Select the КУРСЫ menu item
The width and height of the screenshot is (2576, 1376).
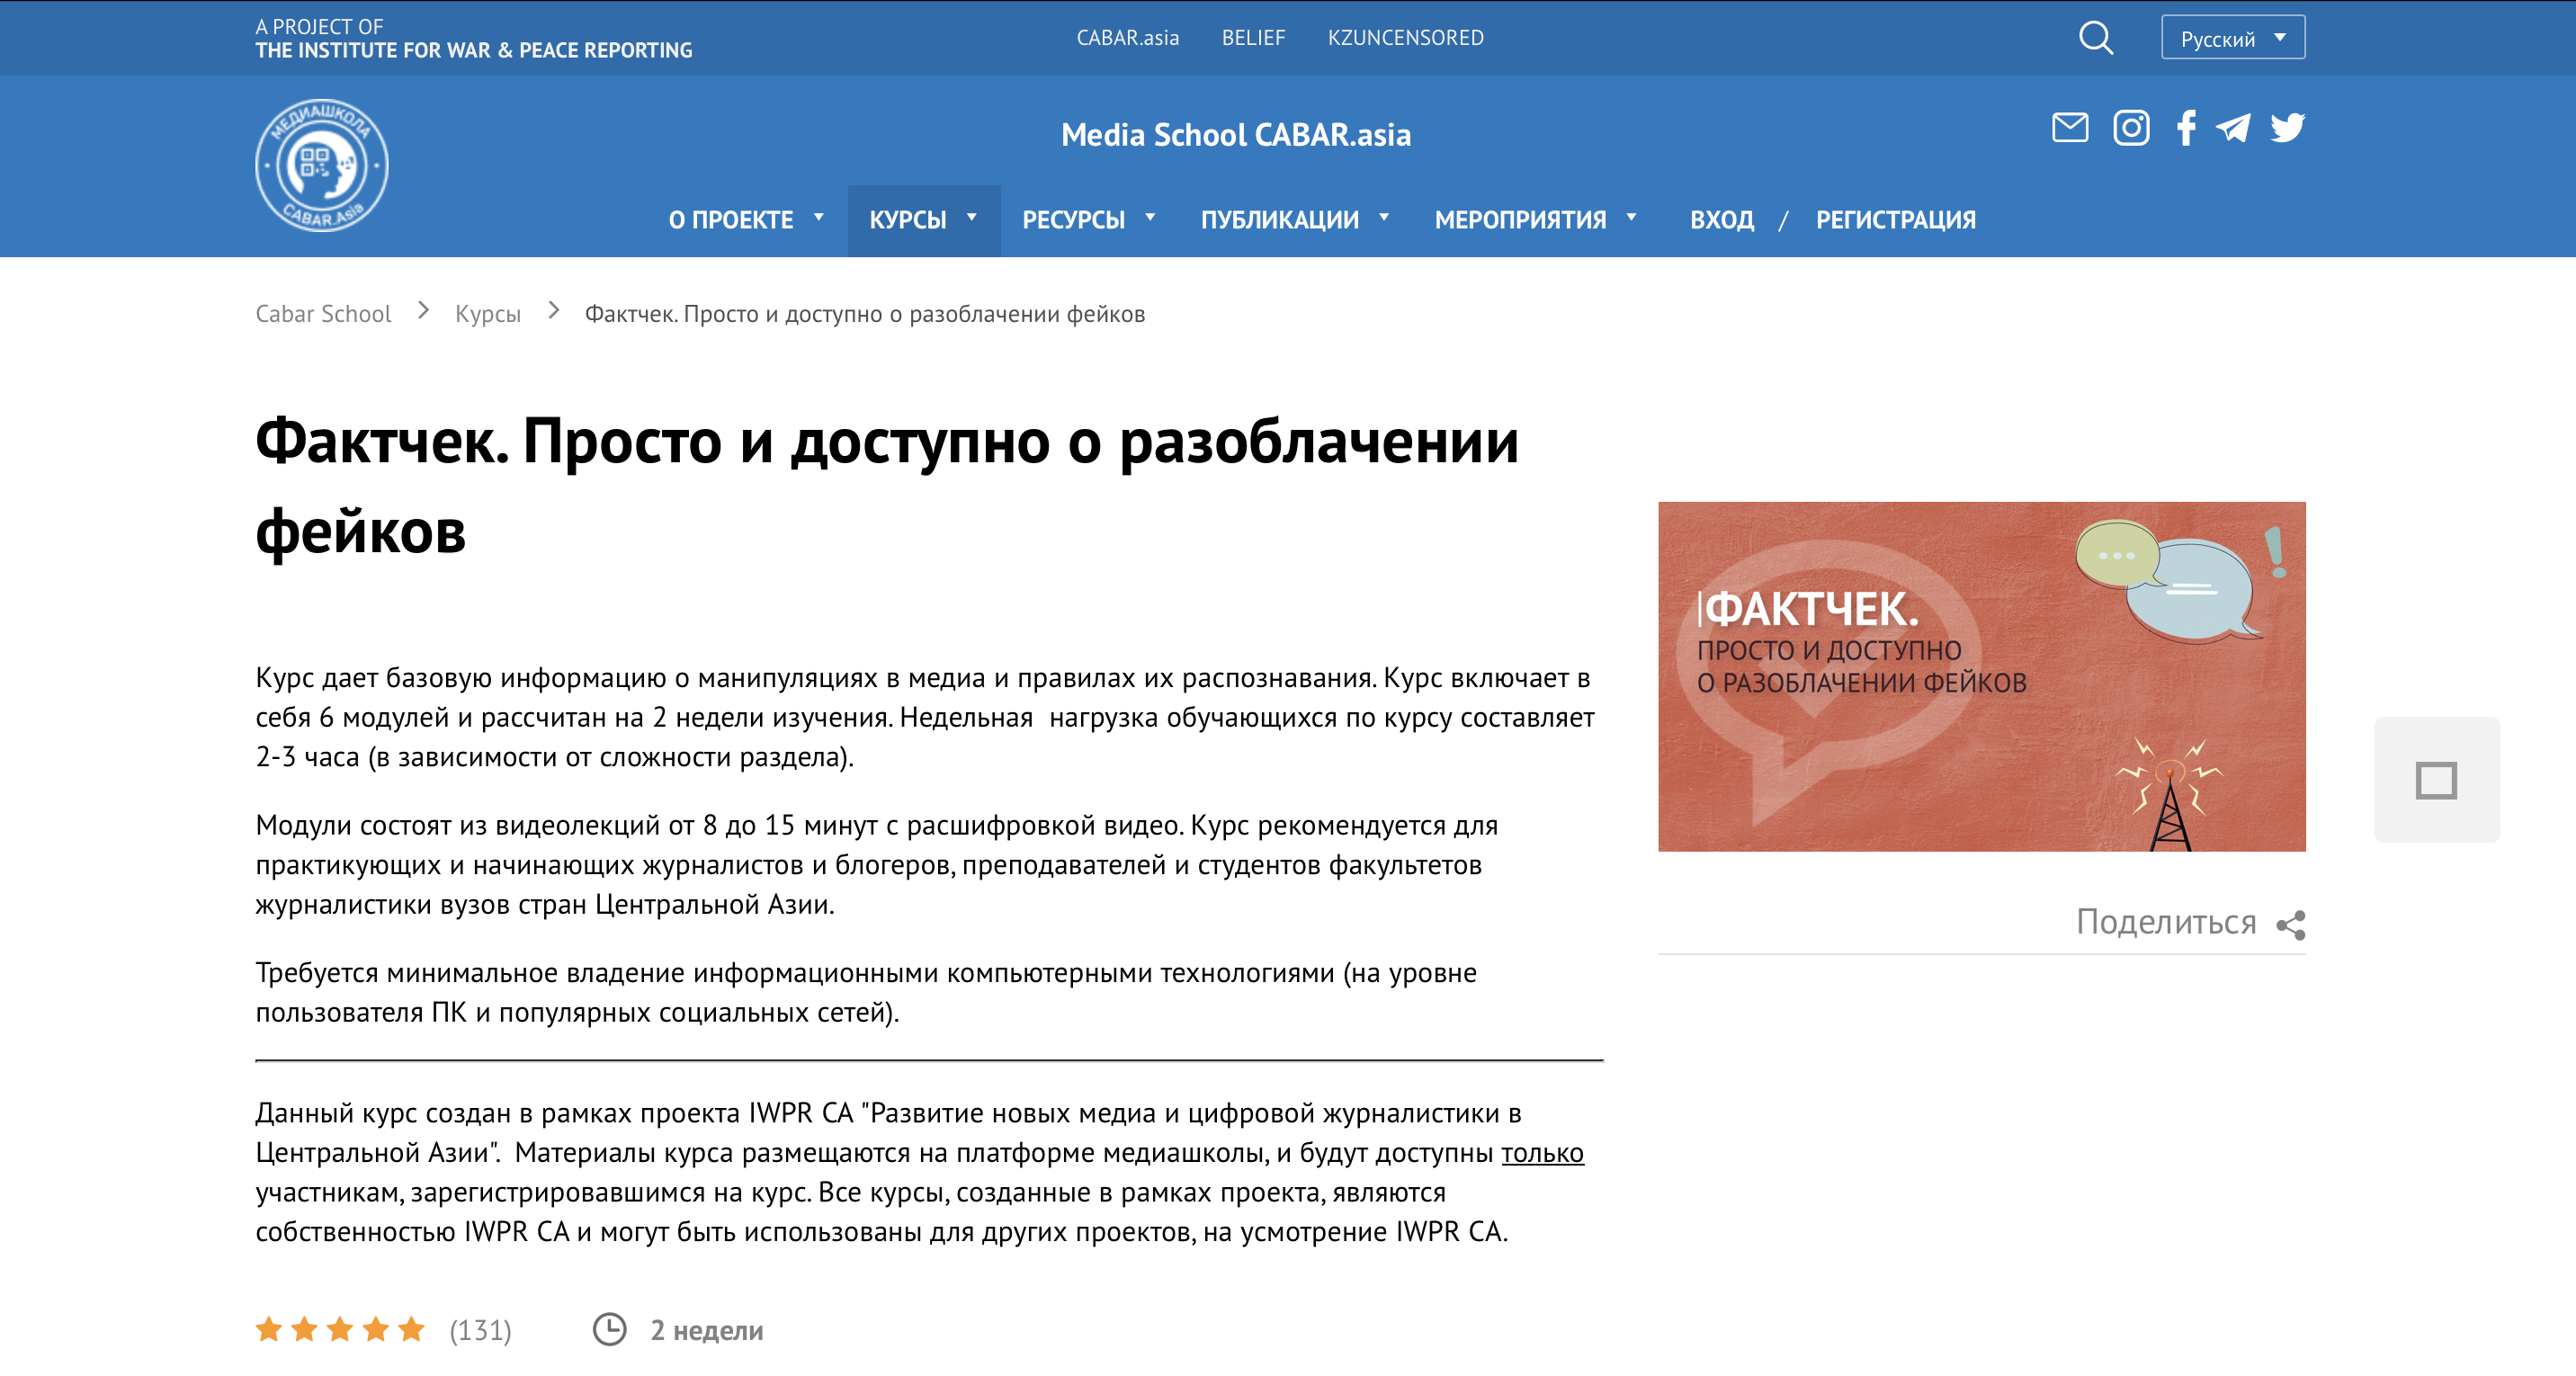pyautogui.click(x=922, y=220)
